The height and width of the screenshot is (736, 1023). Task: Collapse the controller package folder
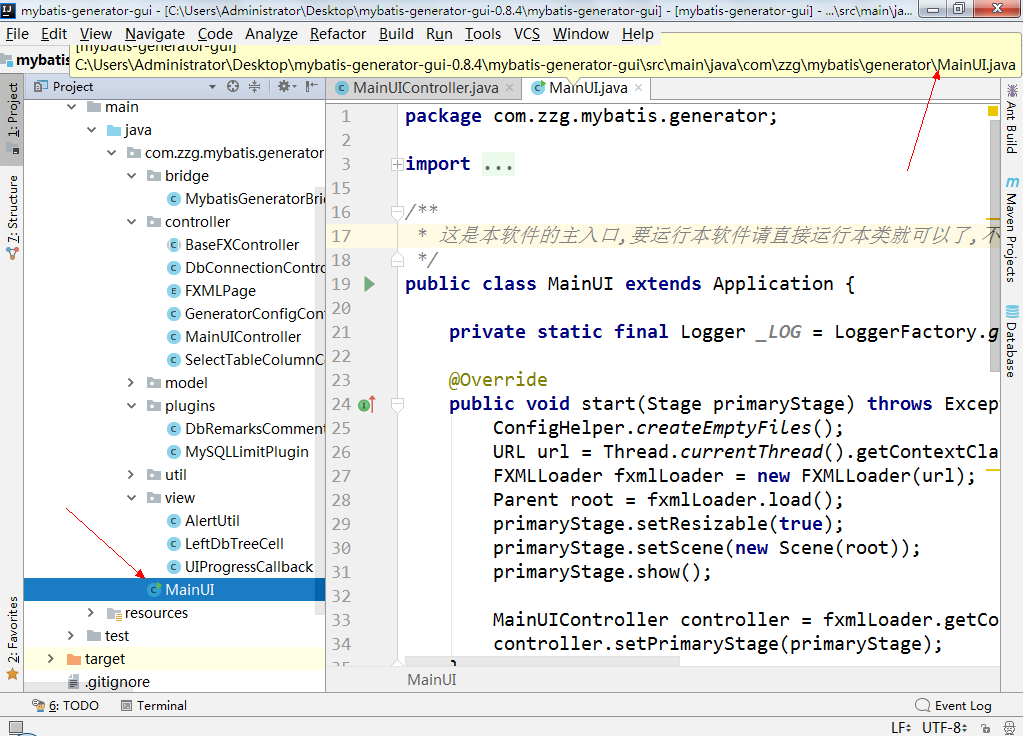132,222
